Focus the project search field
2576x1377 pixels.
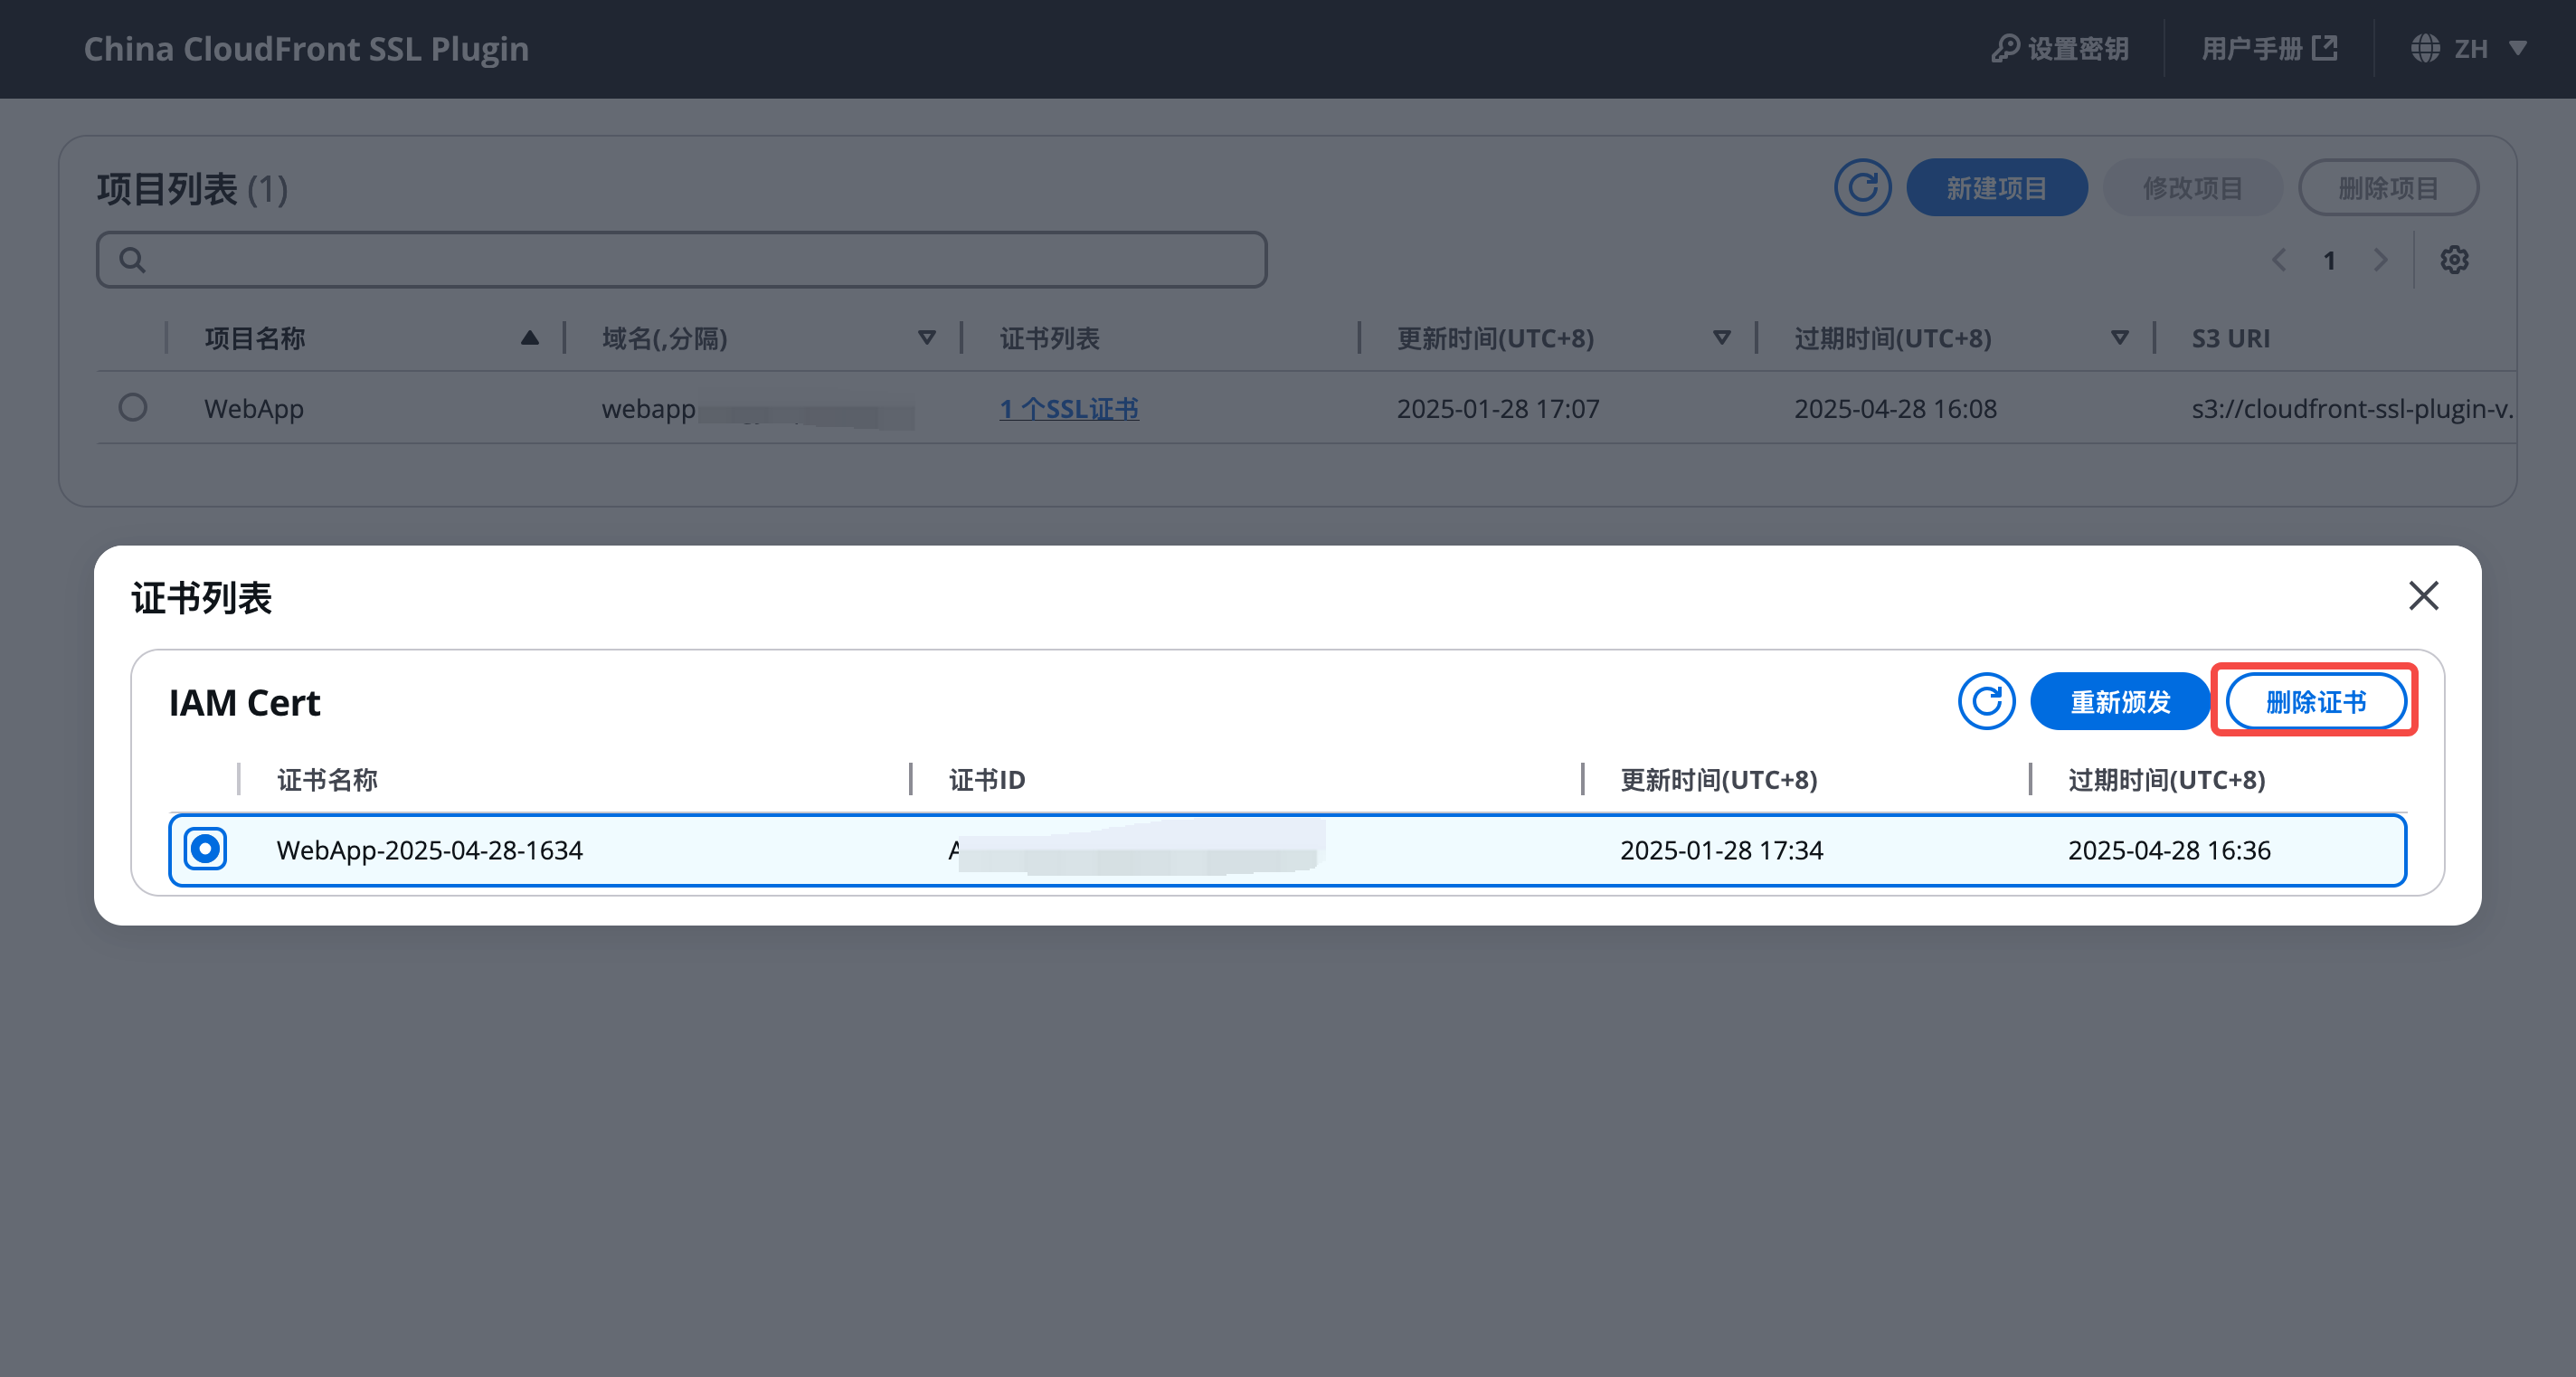[682, 260]
